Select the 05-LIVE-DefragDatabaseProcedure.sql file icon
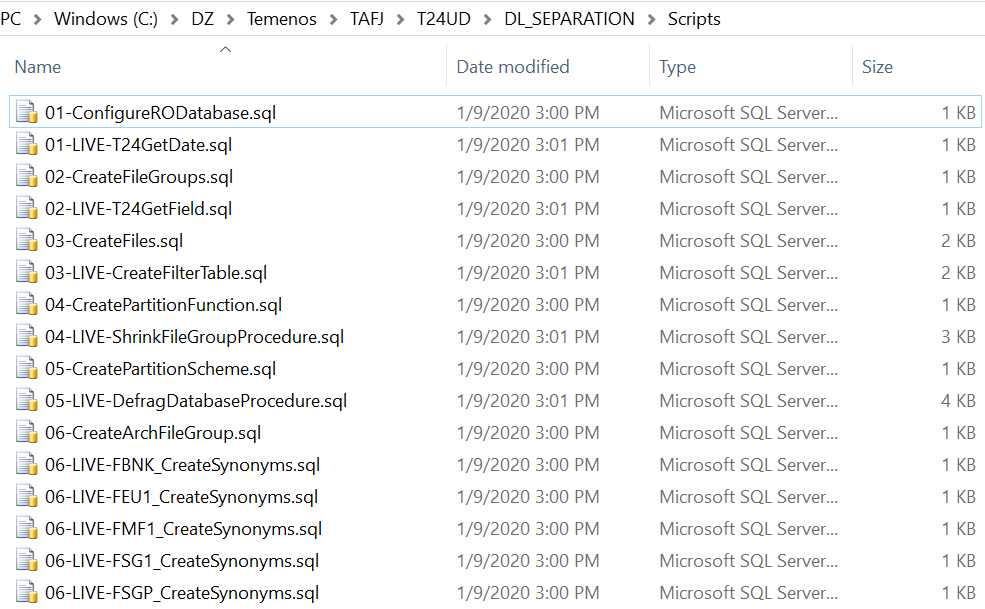Viewport: 985px width, 609px height. pos(27,401)
